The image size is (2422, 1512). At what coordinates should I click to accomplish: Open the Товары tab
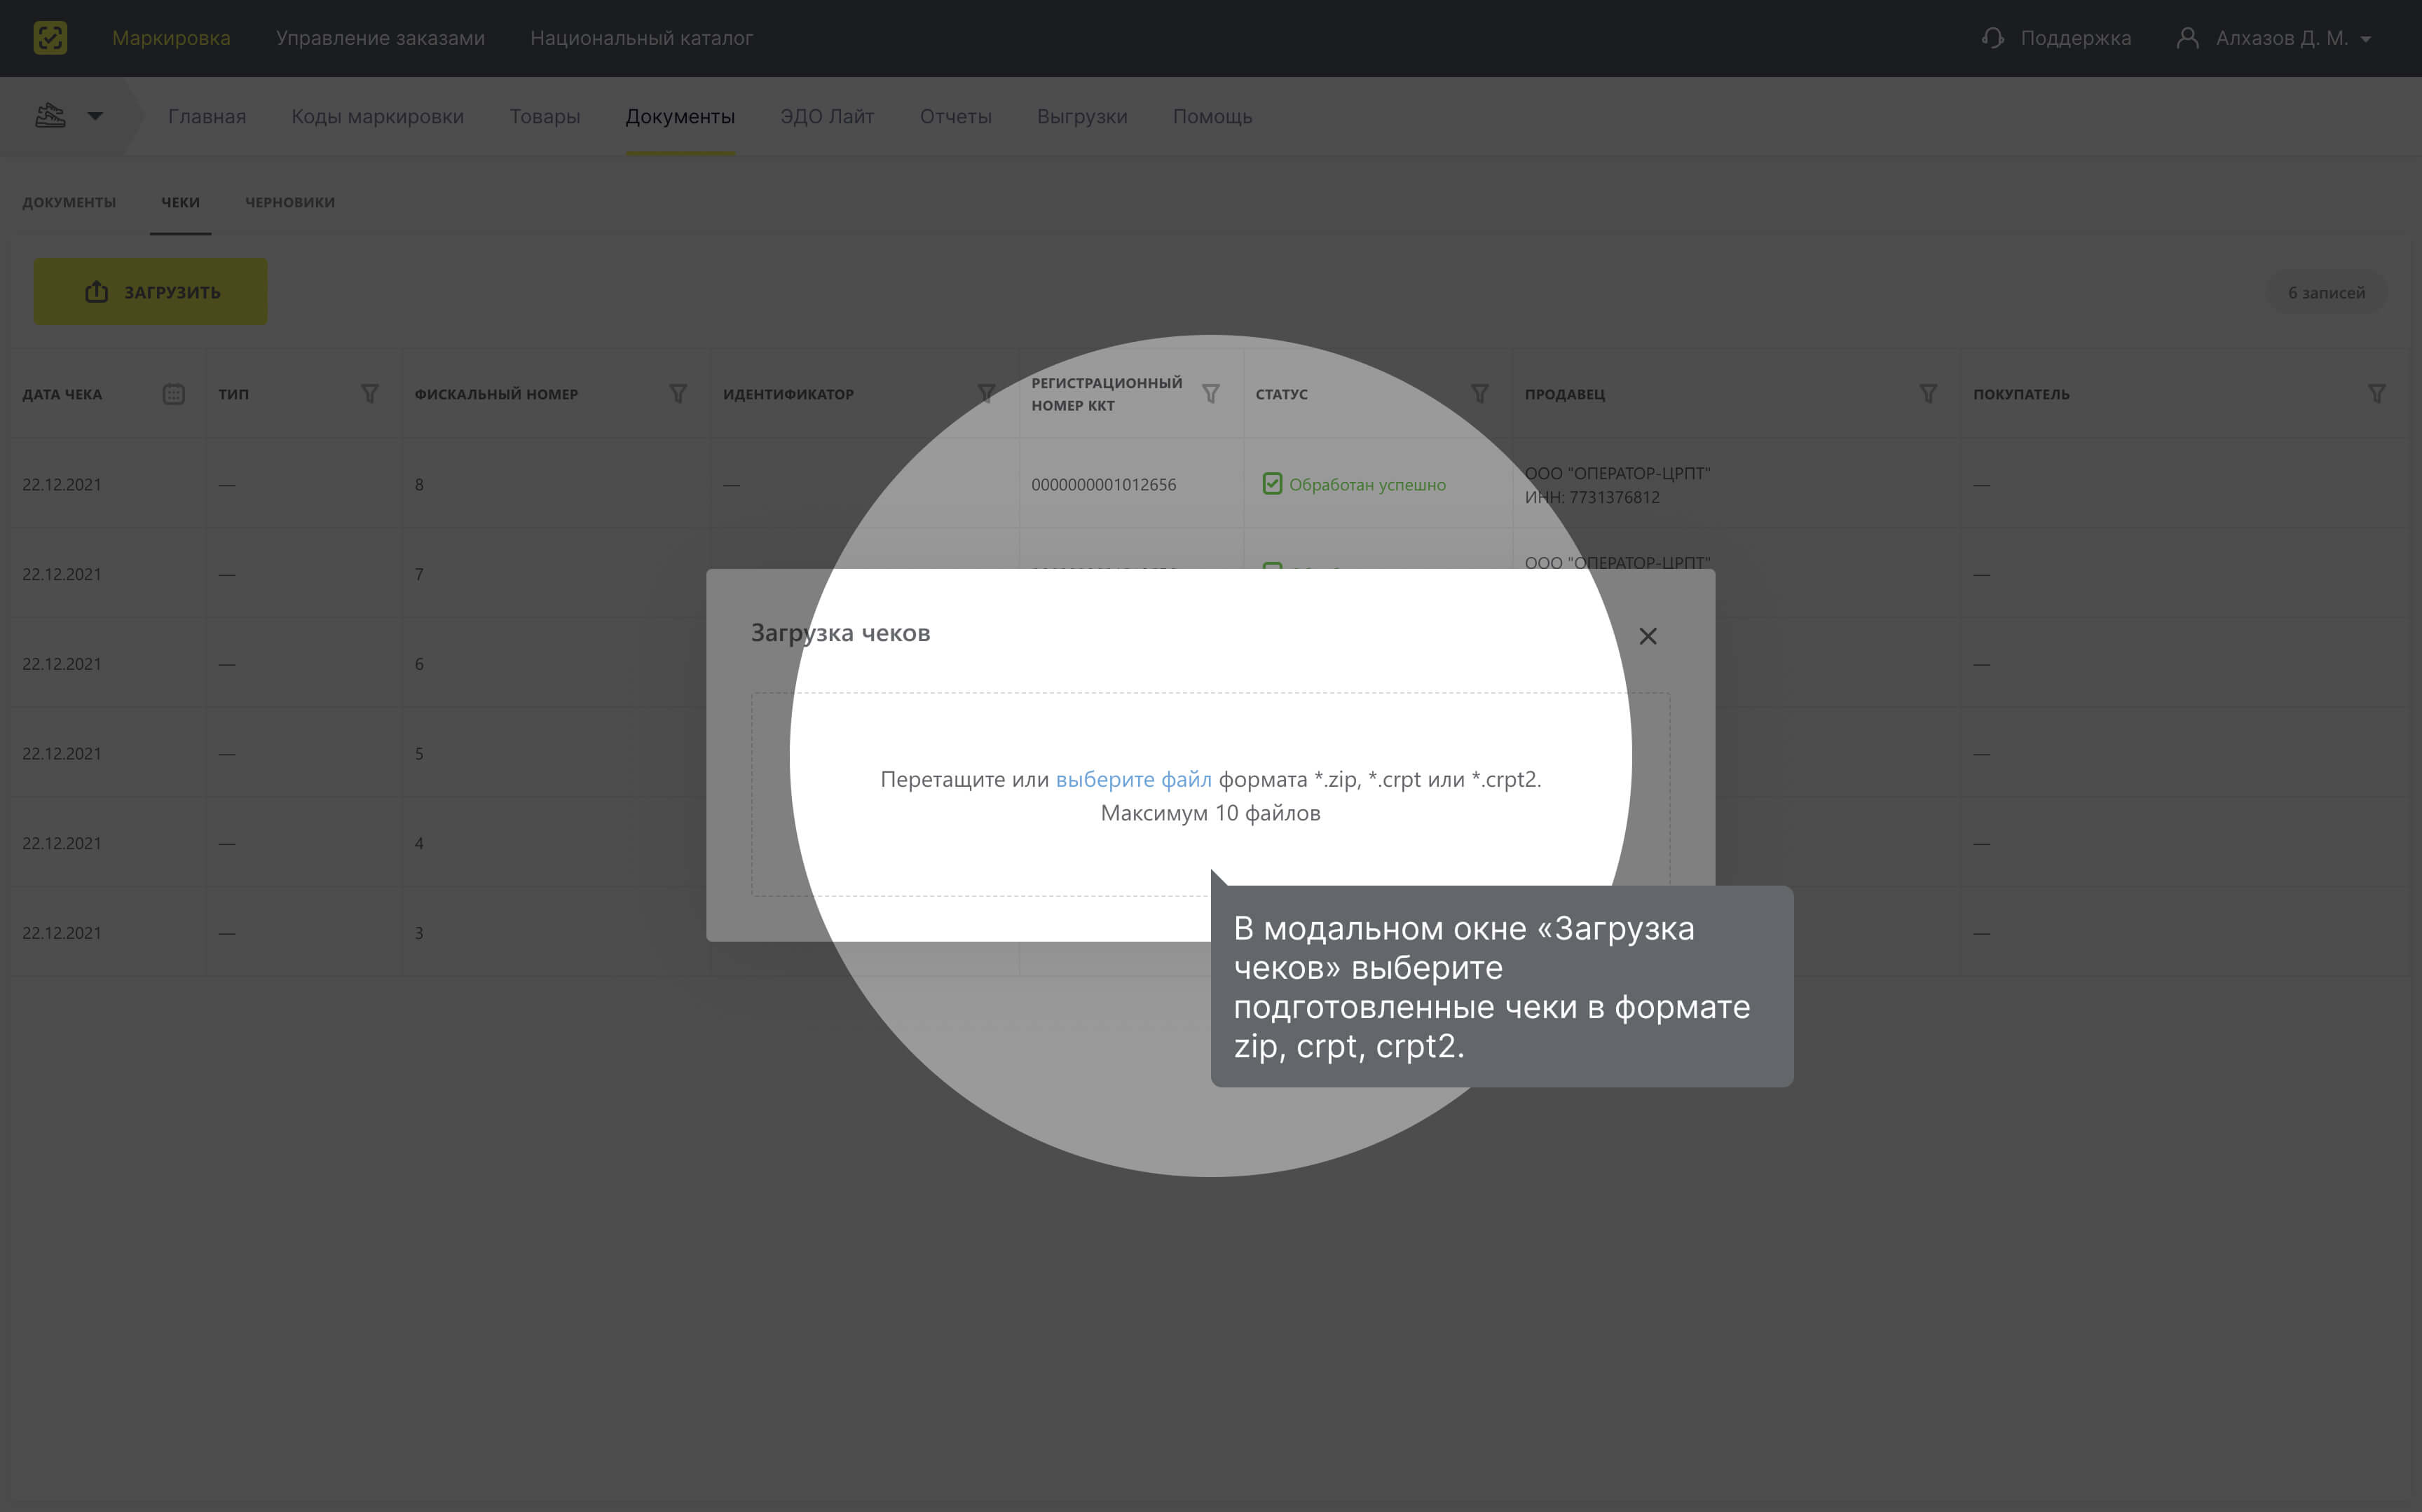tap(545, 116)
